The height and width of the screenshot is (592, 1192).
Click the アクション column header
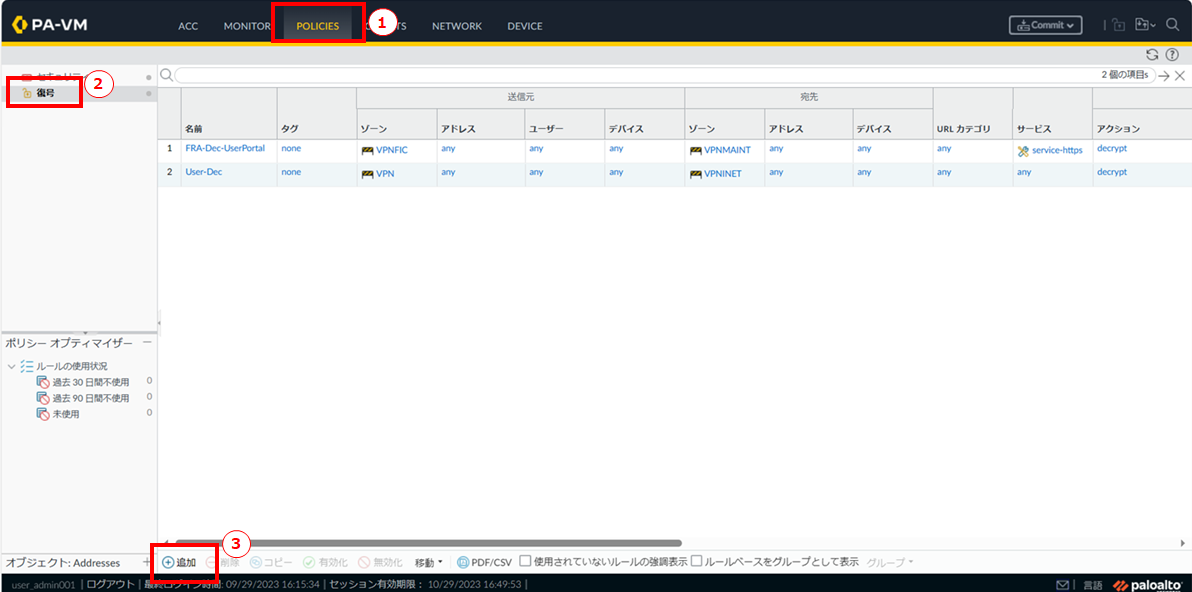[x=1118, y=128]
